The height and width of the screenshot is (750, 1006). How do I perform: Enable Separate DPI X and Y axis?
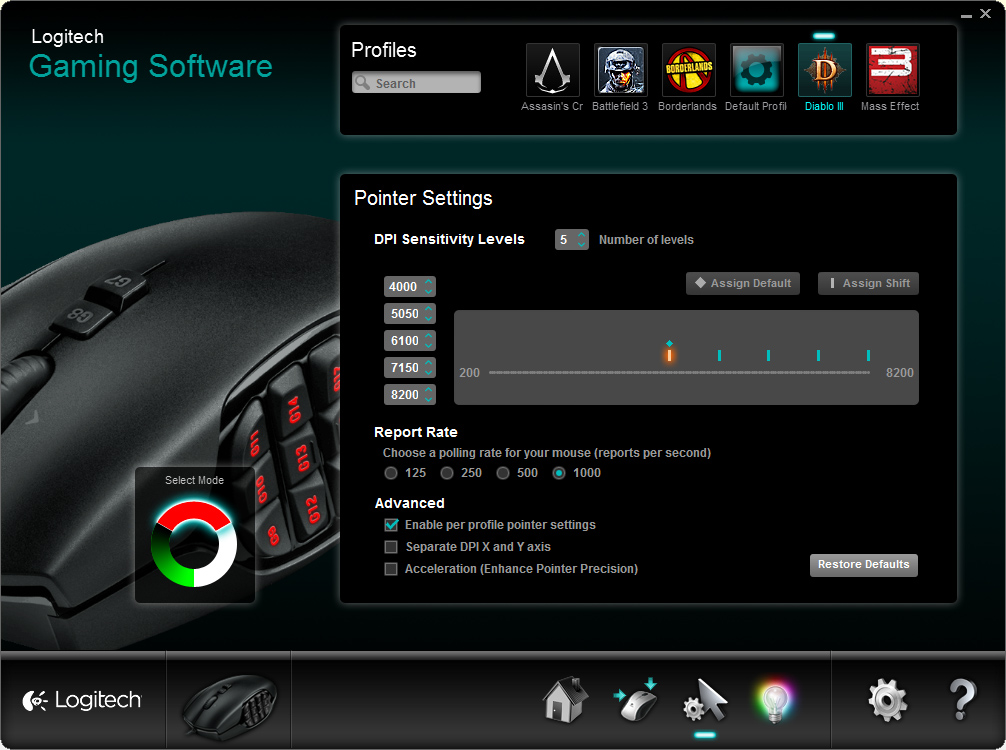392,547
